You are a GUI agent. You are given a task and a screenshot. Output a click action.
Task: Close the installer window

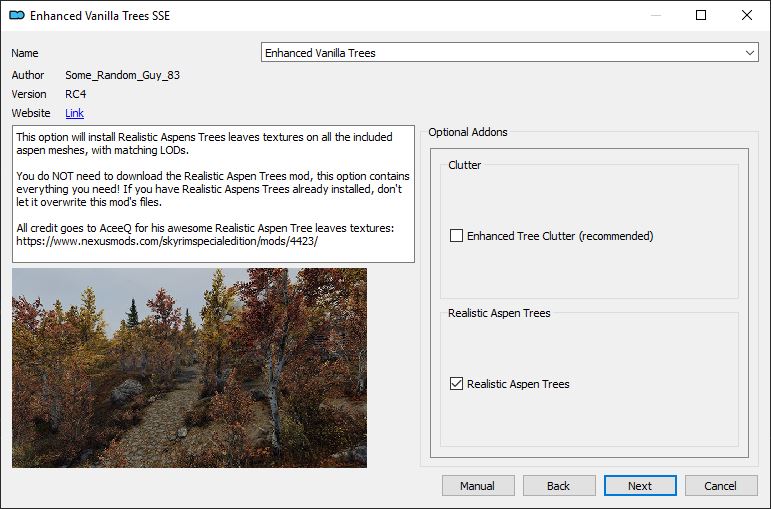pos(747,15)
